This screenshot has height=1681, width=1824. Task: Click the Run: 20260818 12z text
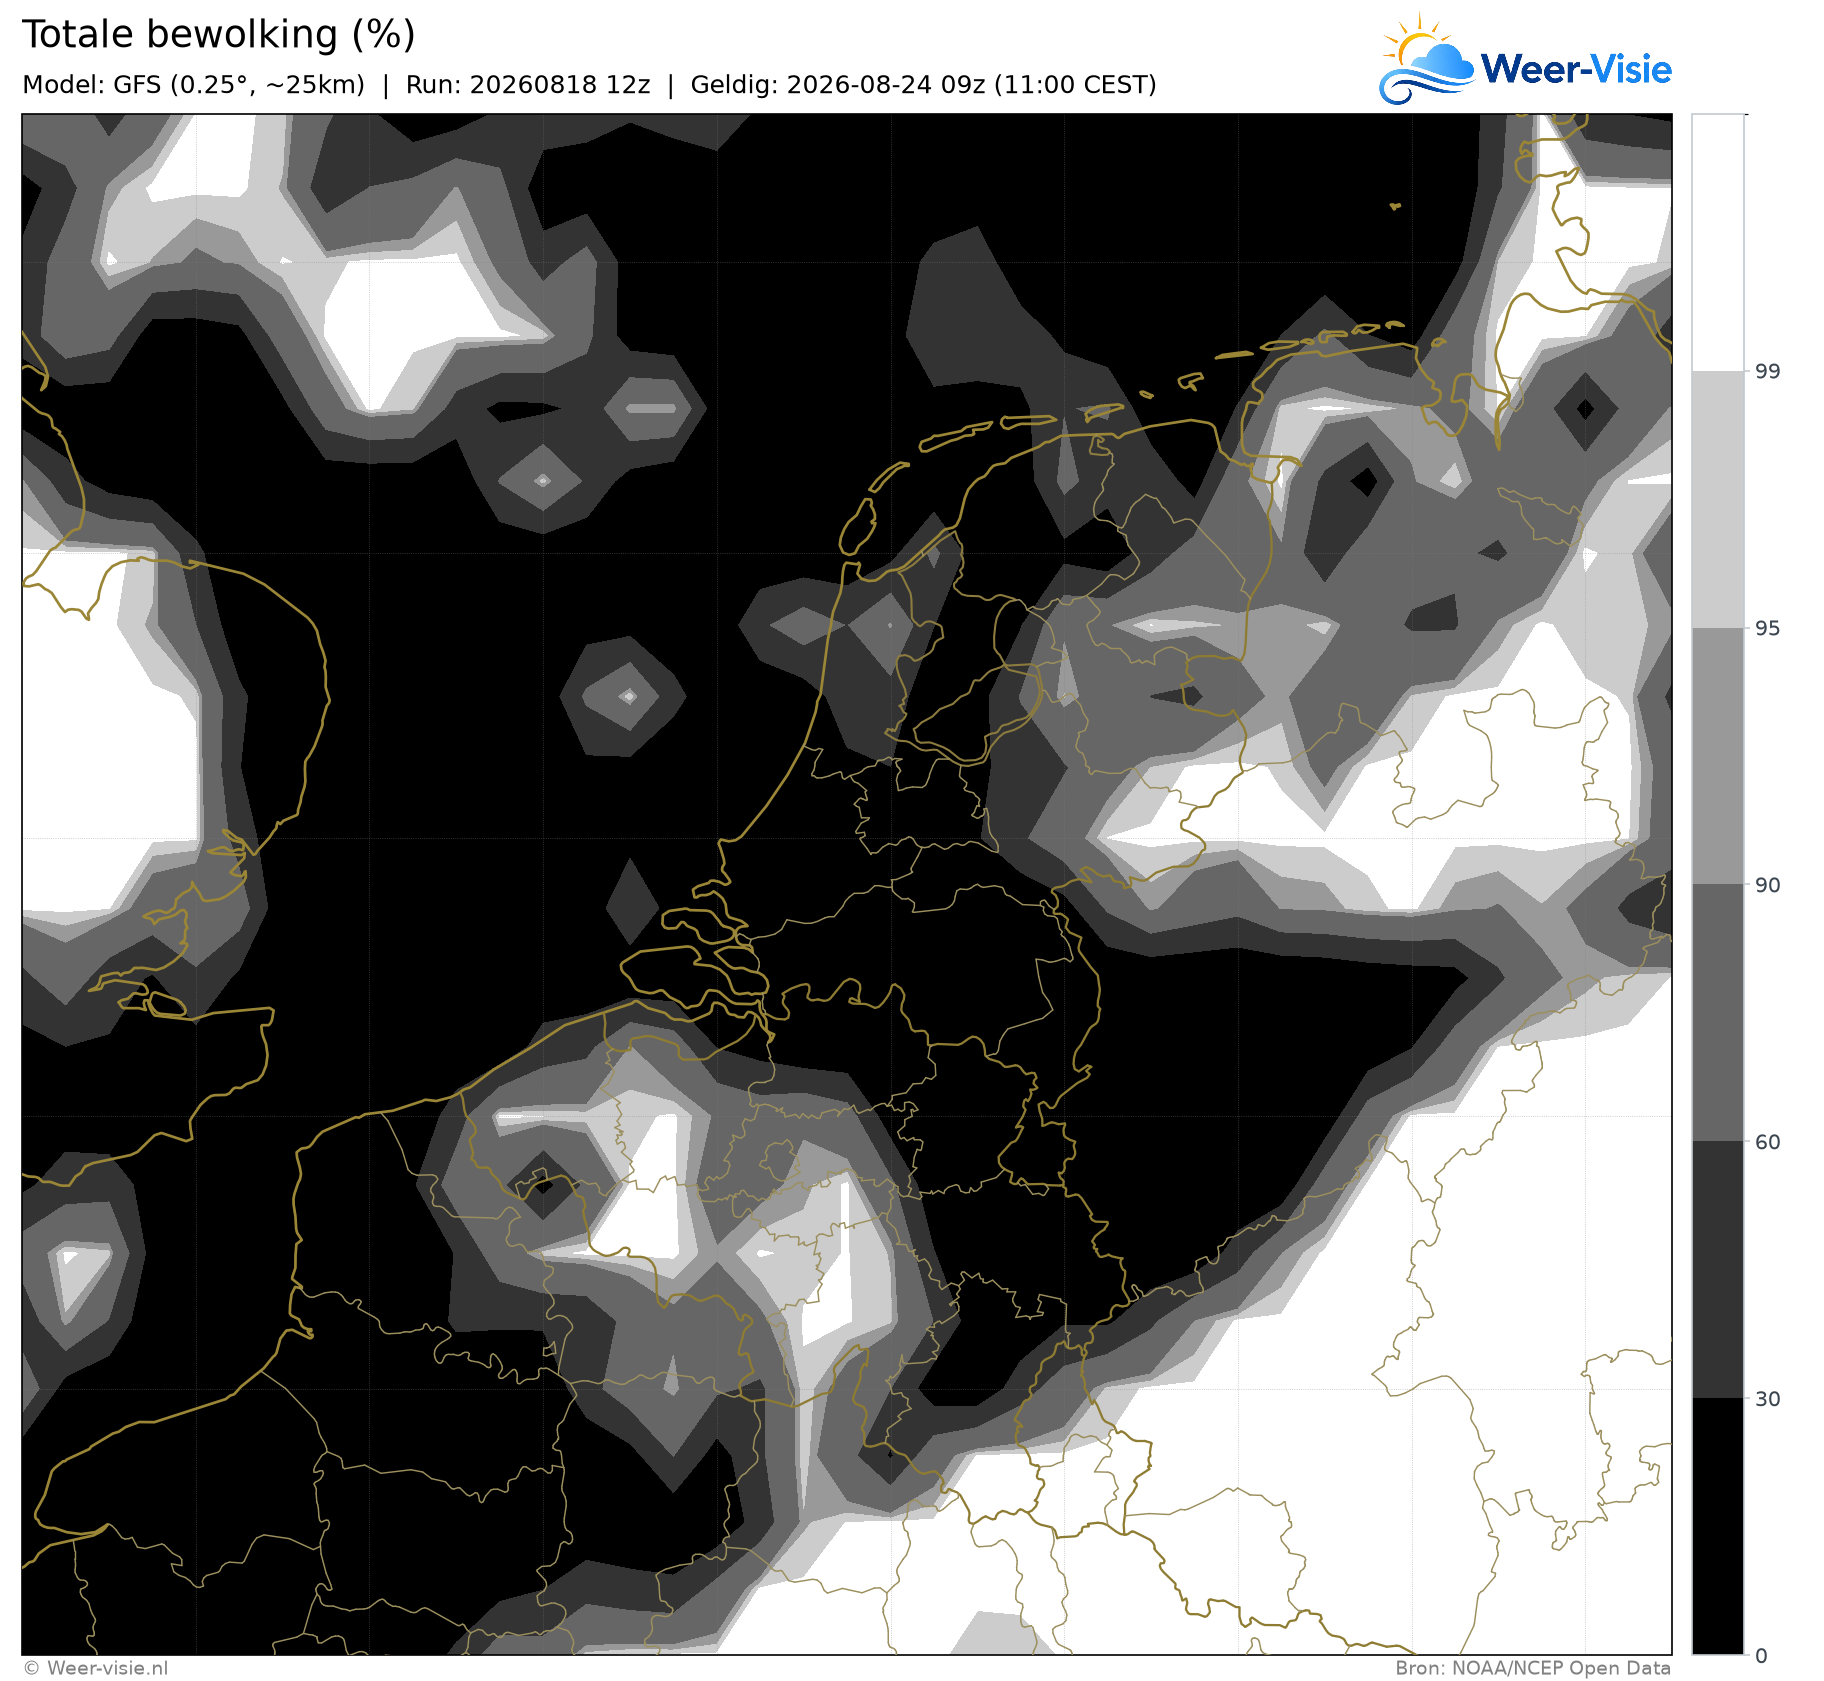point(528,85)
